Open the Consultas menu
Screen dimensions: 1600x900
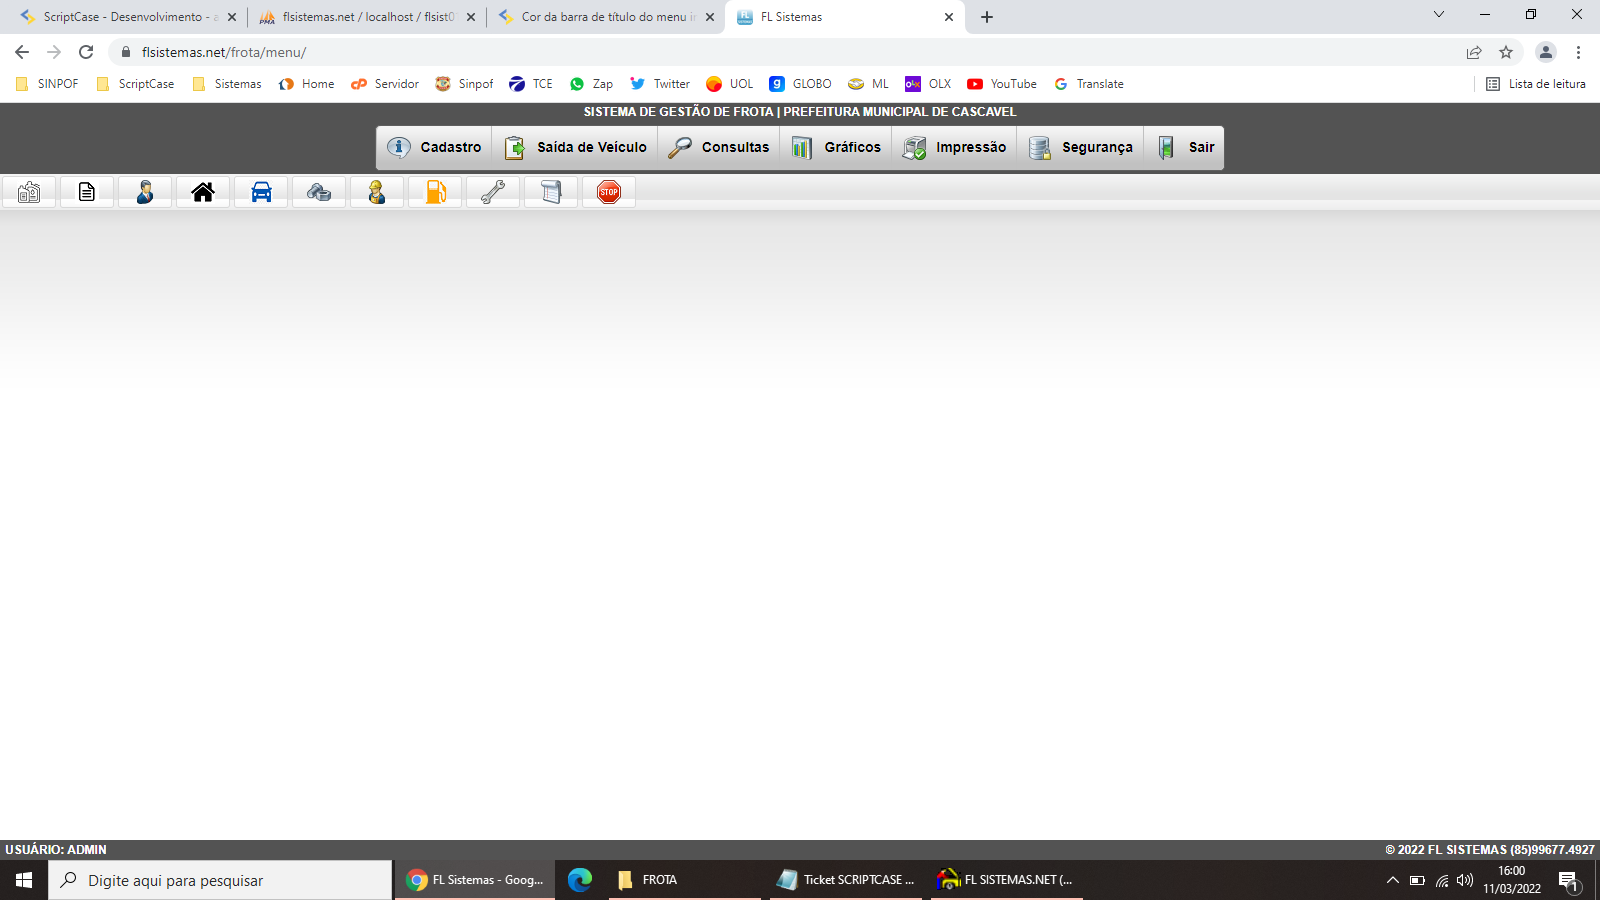718,147
